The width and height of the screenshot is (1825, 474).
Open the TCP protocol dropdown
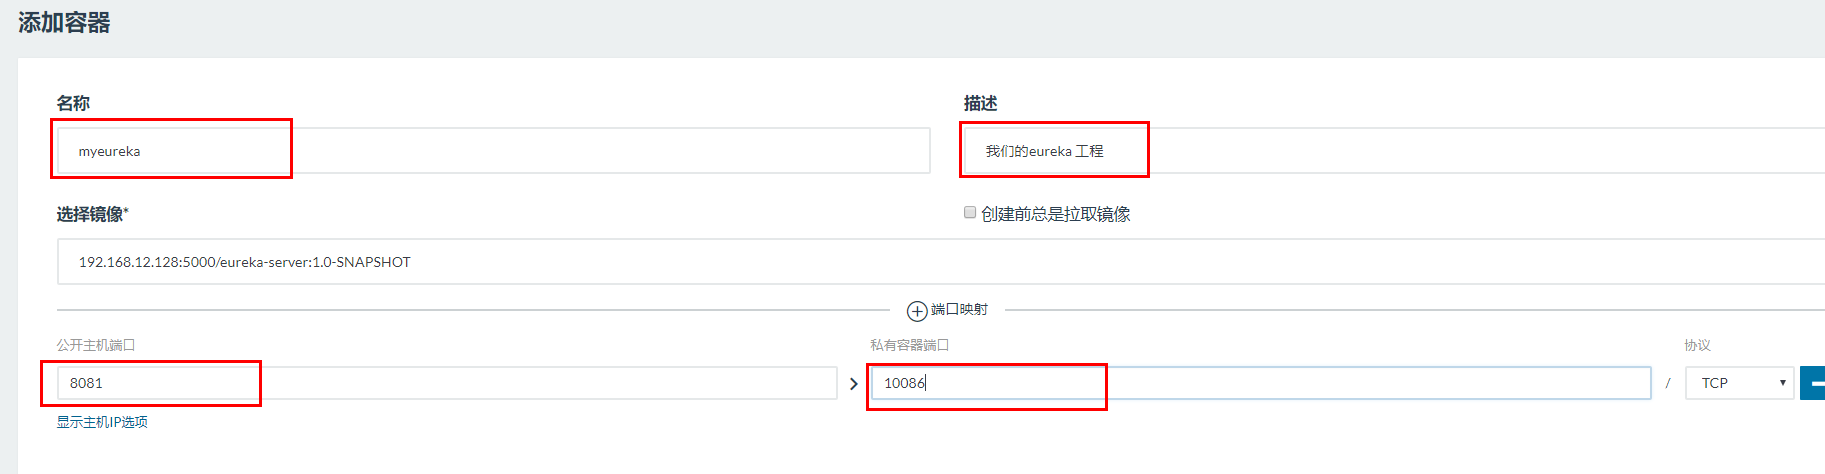coord(1740,383)
